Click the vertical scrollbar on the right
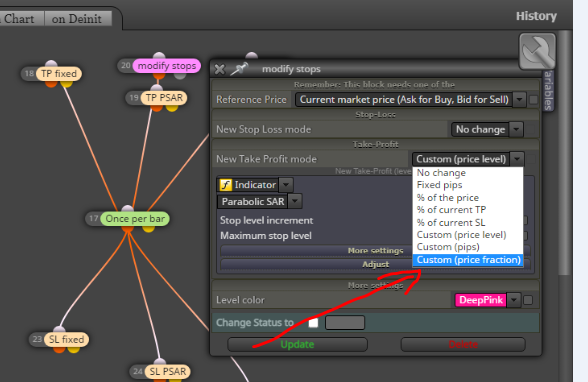The height and width of the screenshot is (382, 588). coord(564,153)
